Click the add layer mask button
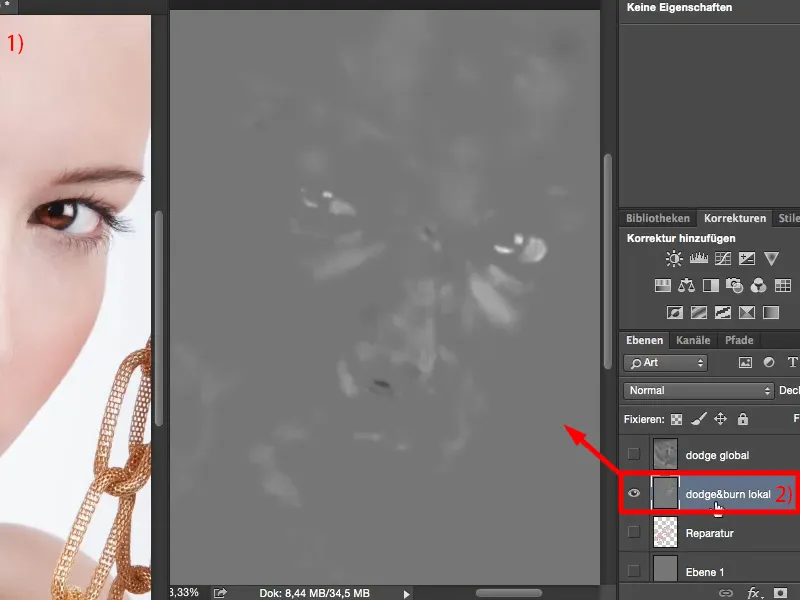800x600 pixels. 779,592
